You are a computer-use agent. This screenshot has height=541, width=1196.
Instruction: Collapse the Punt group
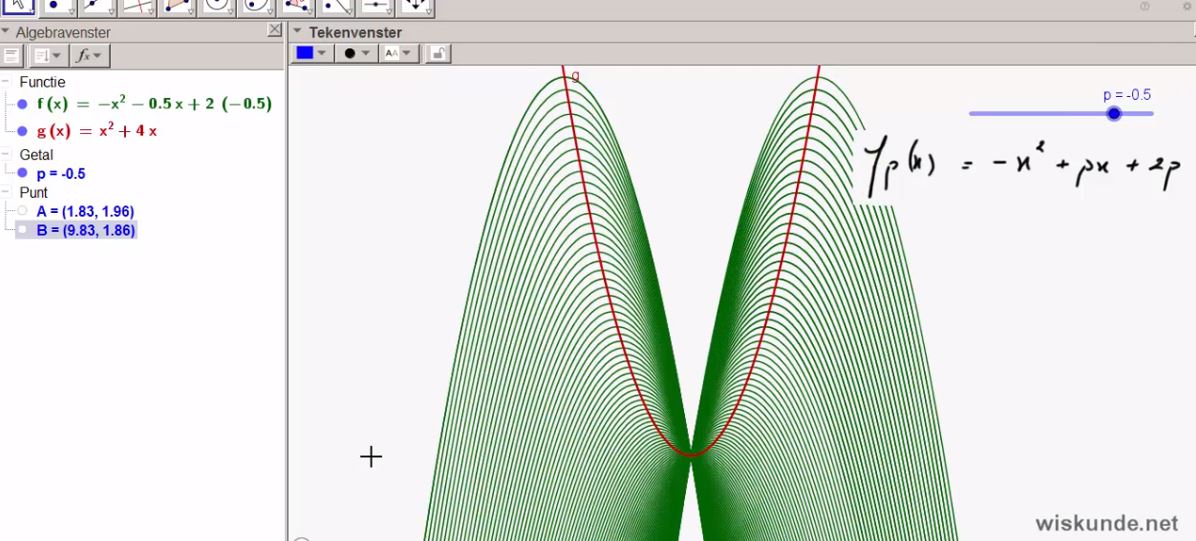pyautogui.click(x=5, y=192)
